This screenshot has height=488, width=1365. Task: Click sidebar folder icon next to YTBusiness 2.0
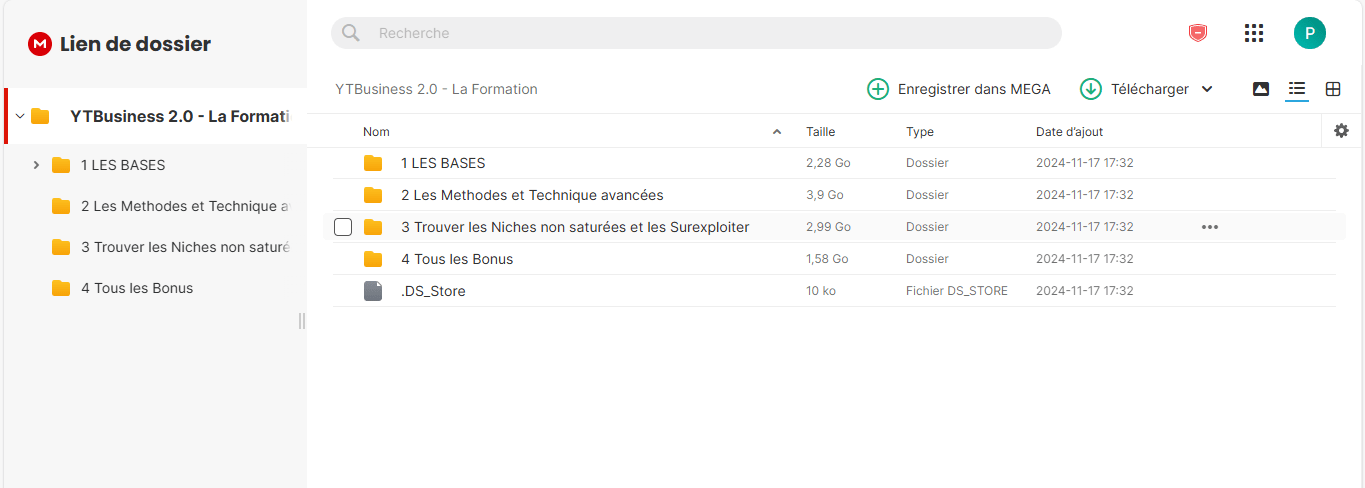pos(40,116)
